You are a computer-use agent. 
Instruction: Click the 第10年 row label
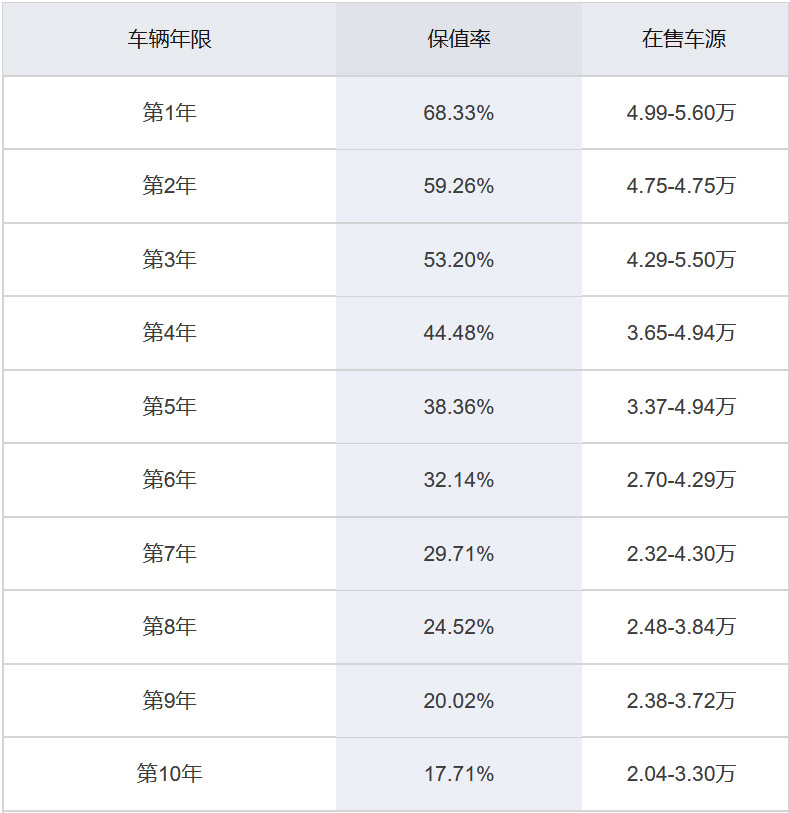click(169, 774)
